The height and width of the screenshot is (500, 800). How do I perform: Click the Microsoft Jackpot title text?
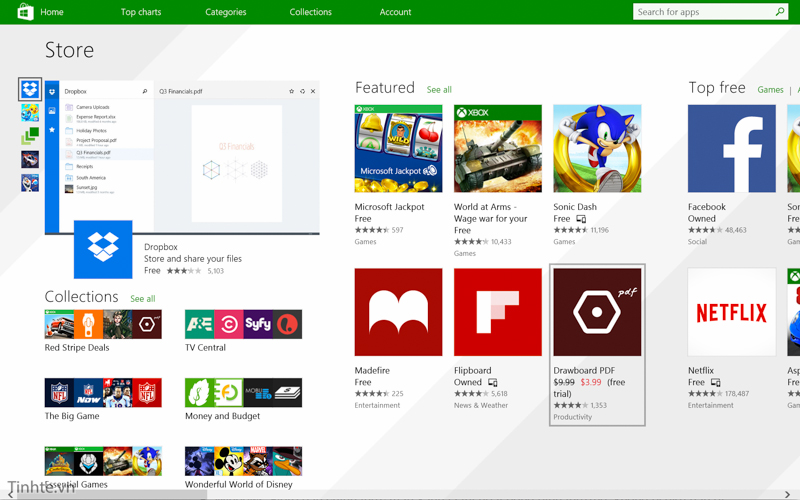389,207
